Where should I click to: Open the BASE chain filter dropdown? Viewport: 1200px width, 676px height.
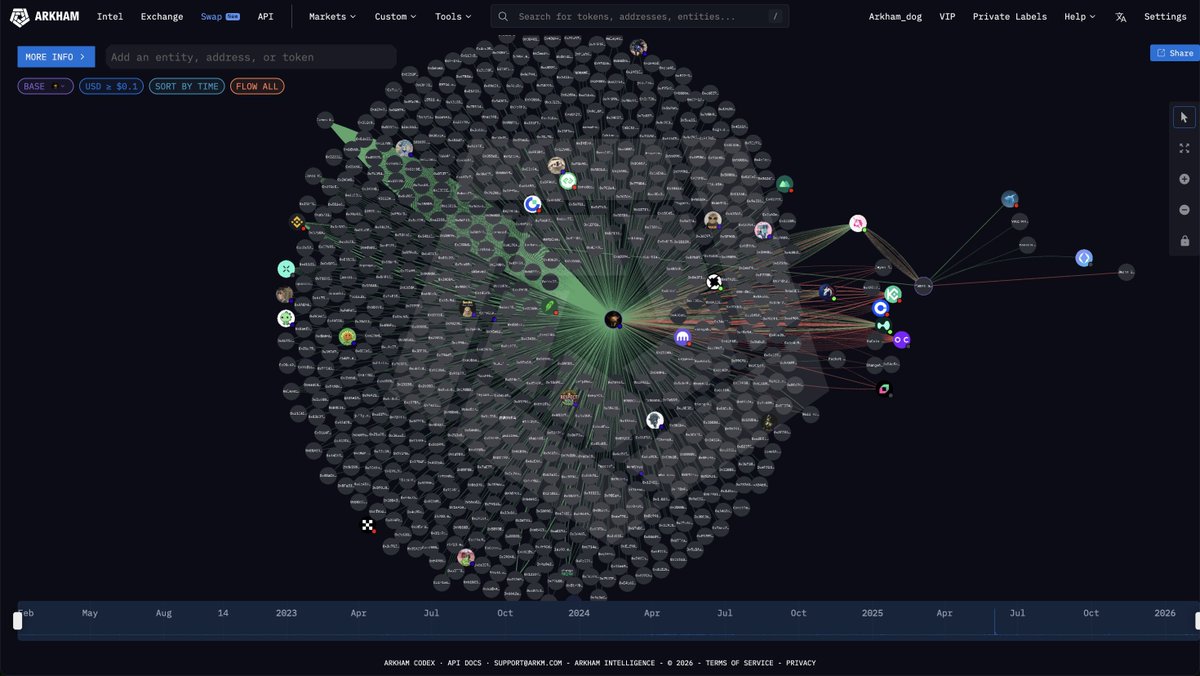pos(45,86)
